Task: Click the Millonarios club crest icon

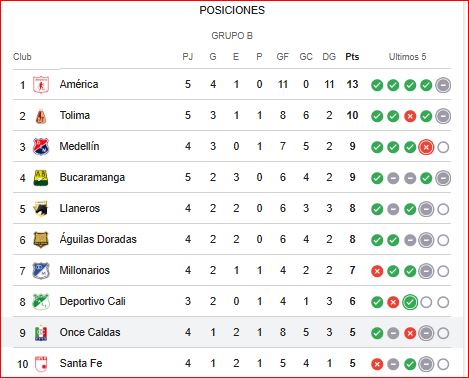Action: point(41,271)
